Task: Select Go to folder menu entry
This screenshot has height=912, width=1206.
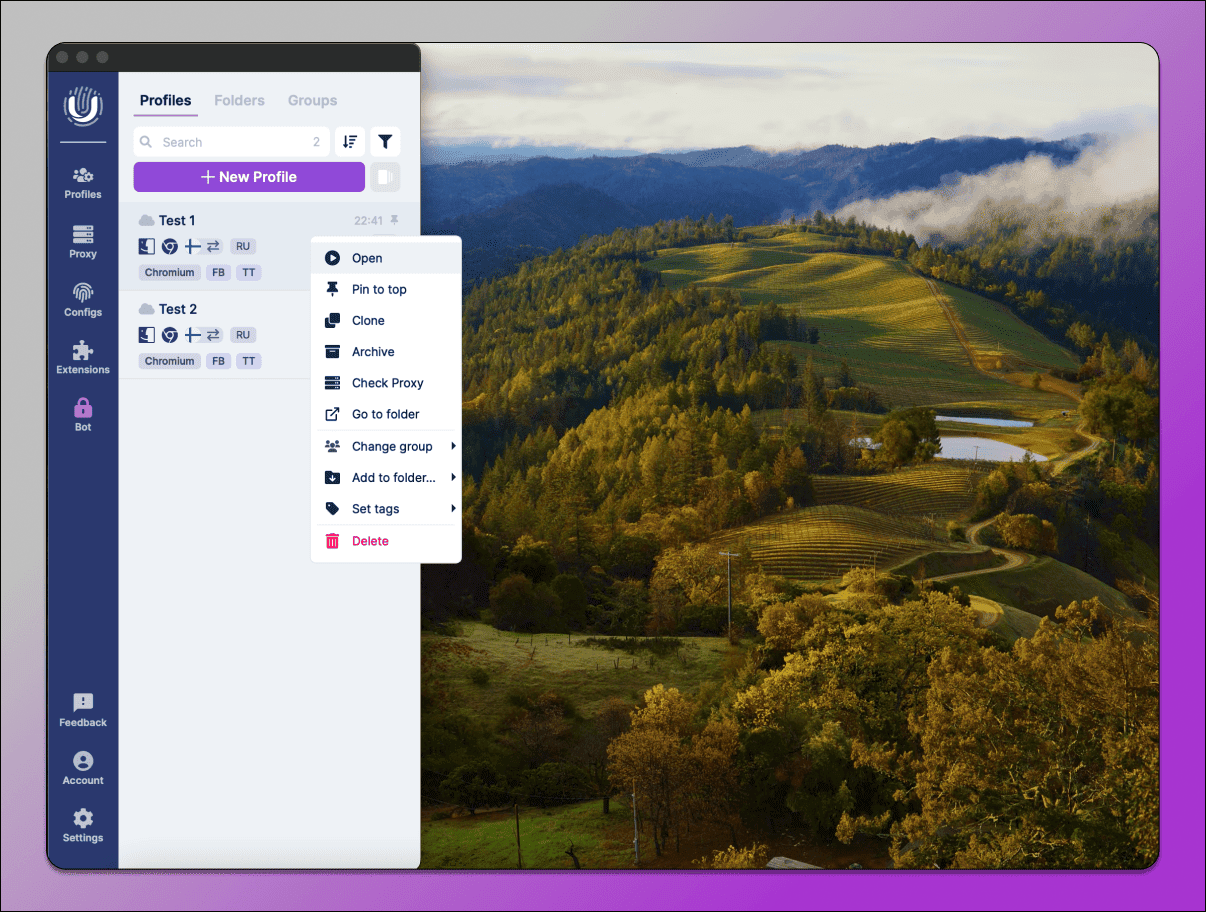Action: (x=386, y=414)
